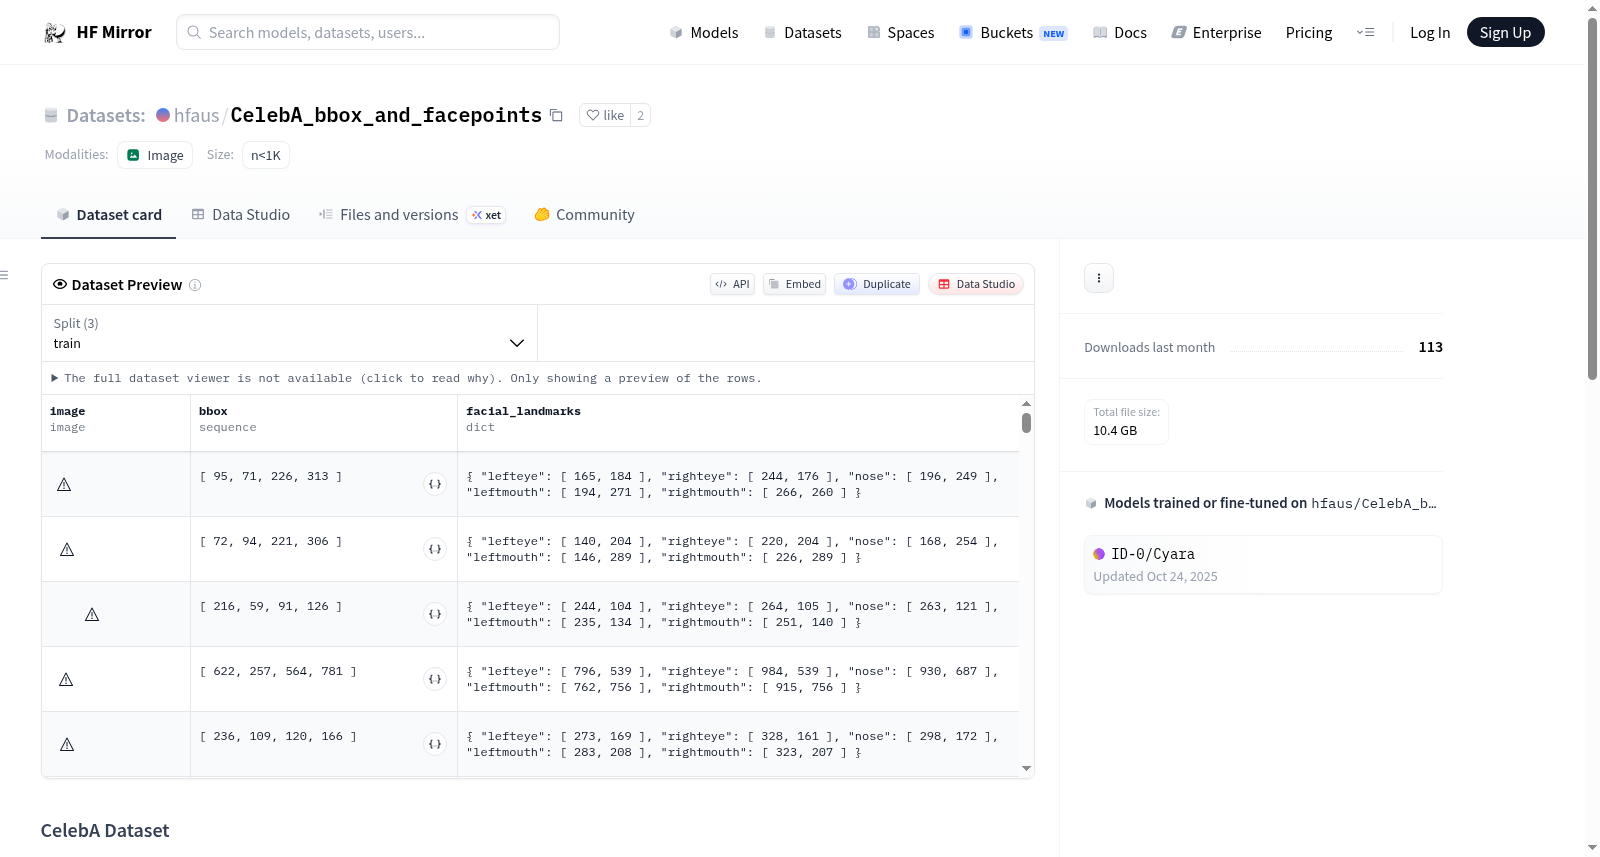
Task: Click the n<1K size tag
Action: [266, 155]
